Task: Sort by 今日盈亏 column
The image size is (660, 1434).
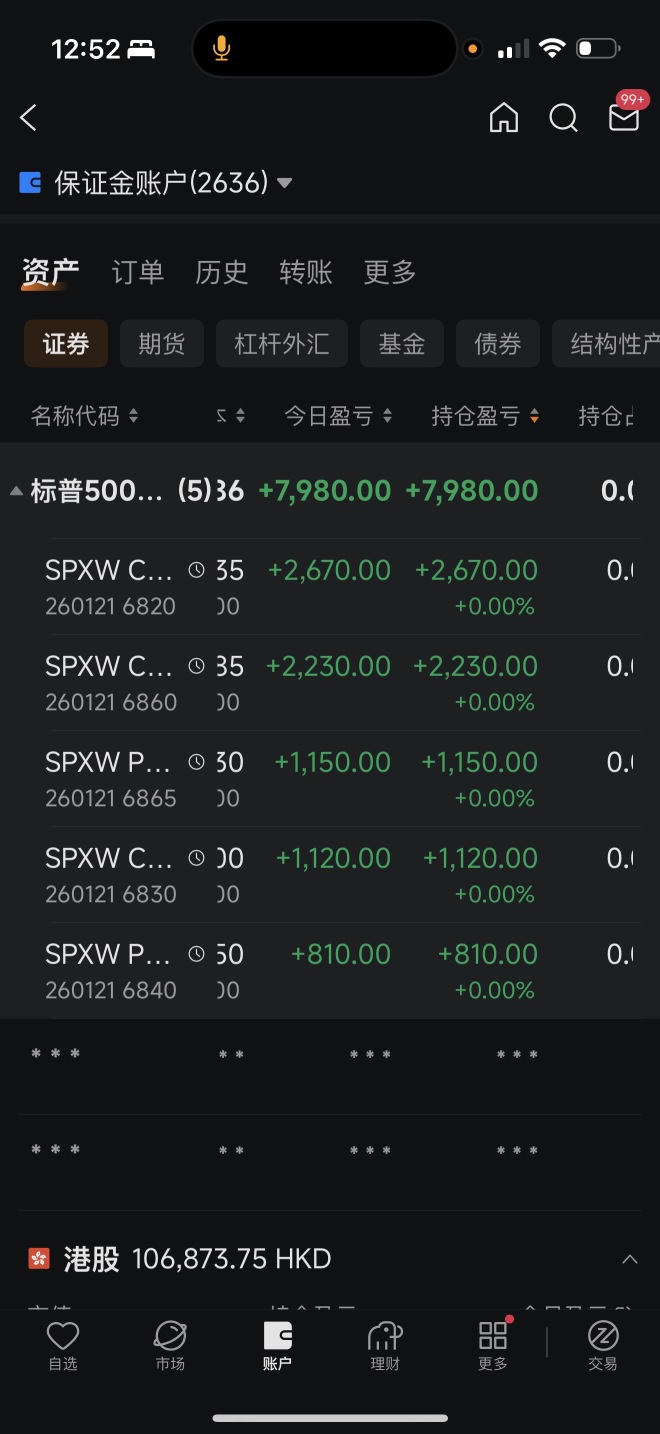Action: [x=338, y=416]
